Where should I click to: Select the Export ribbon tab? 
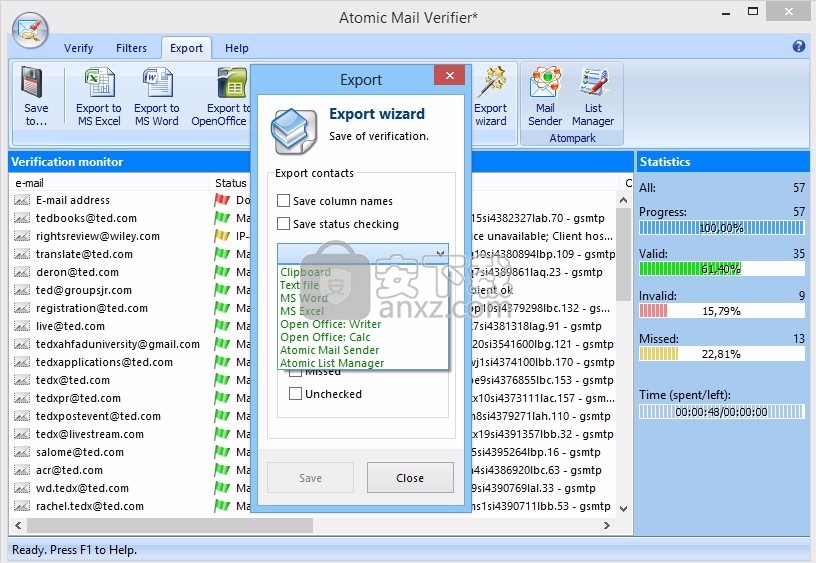(186, 48)
